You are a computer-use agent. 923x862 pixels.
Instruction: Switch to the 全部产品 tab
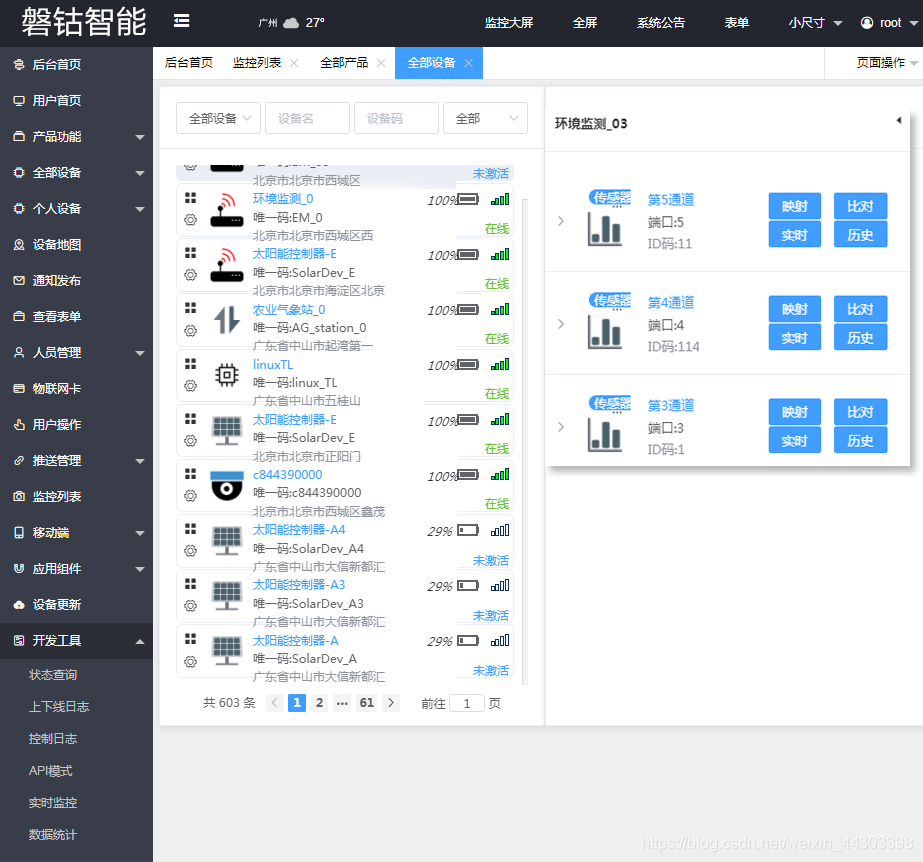tap(344, 62)
